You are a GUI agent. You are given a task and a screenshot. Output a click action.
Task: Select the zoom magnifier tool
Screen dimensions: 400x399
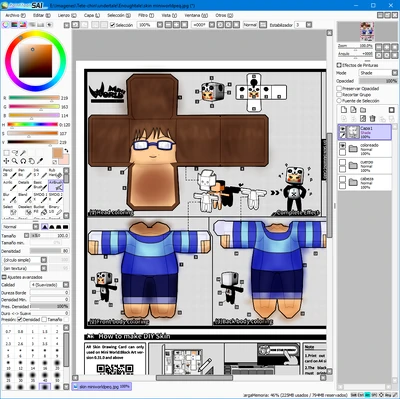(x=15, y=161)
